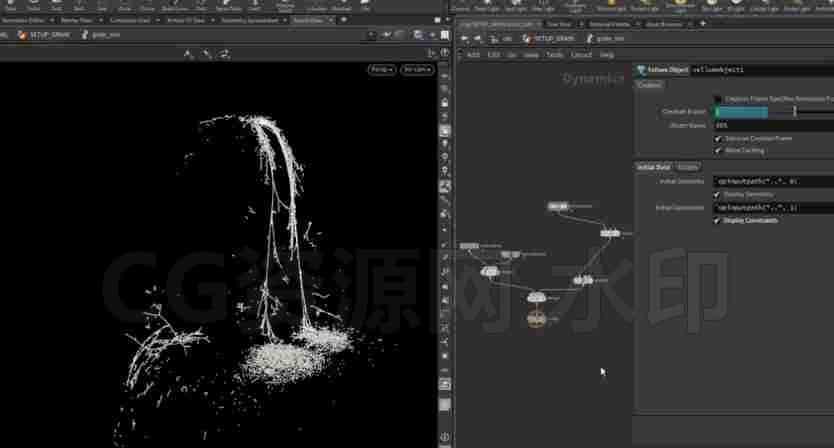Click the object name field in parameters
Screen dimensions: 834x448
click(x=762, y=70)
